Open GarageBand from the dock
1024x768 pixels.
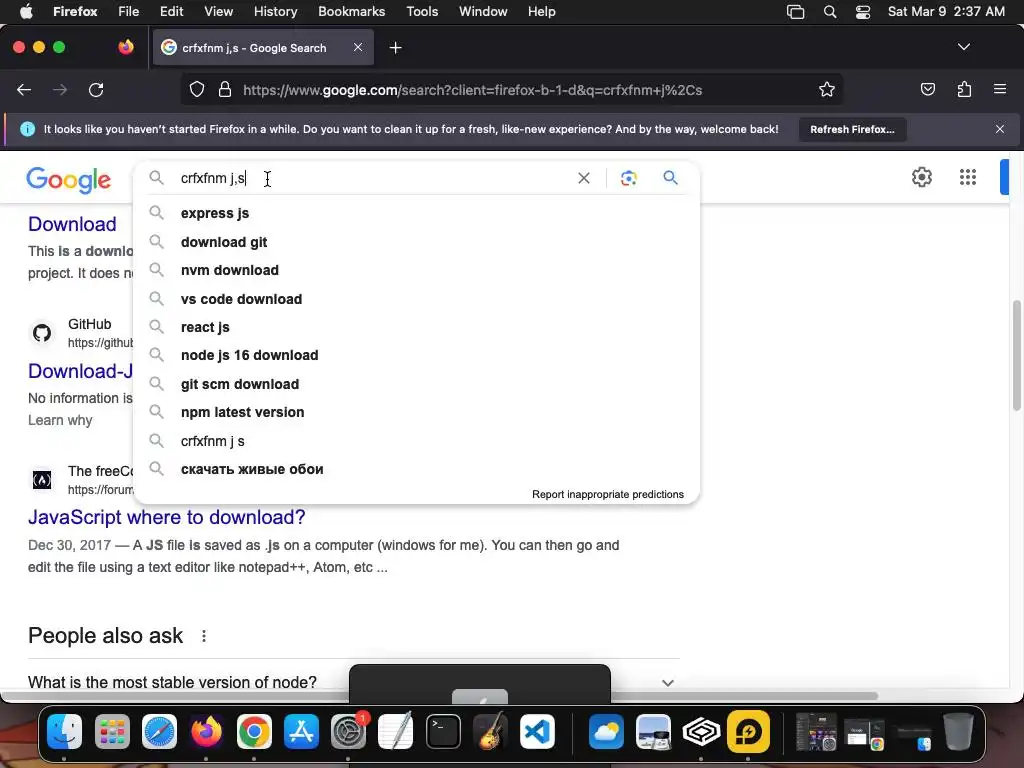click(x=490, y=731)
